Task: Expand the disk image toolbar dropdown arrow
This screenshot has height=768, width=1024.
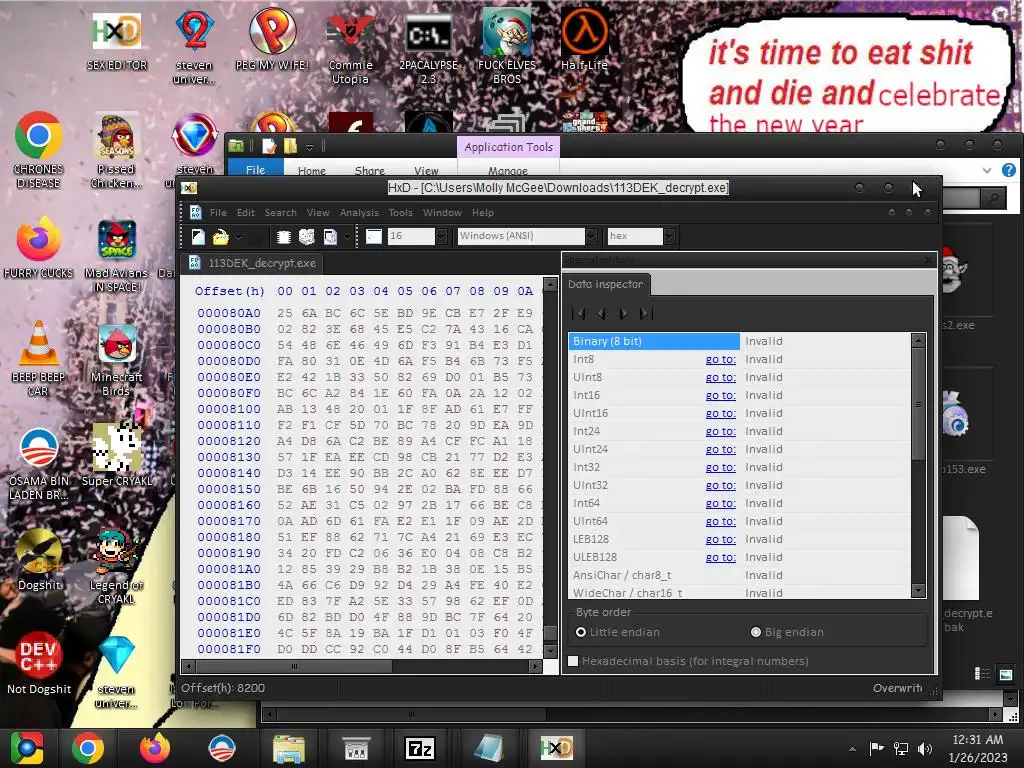Action: coord(347,237)
